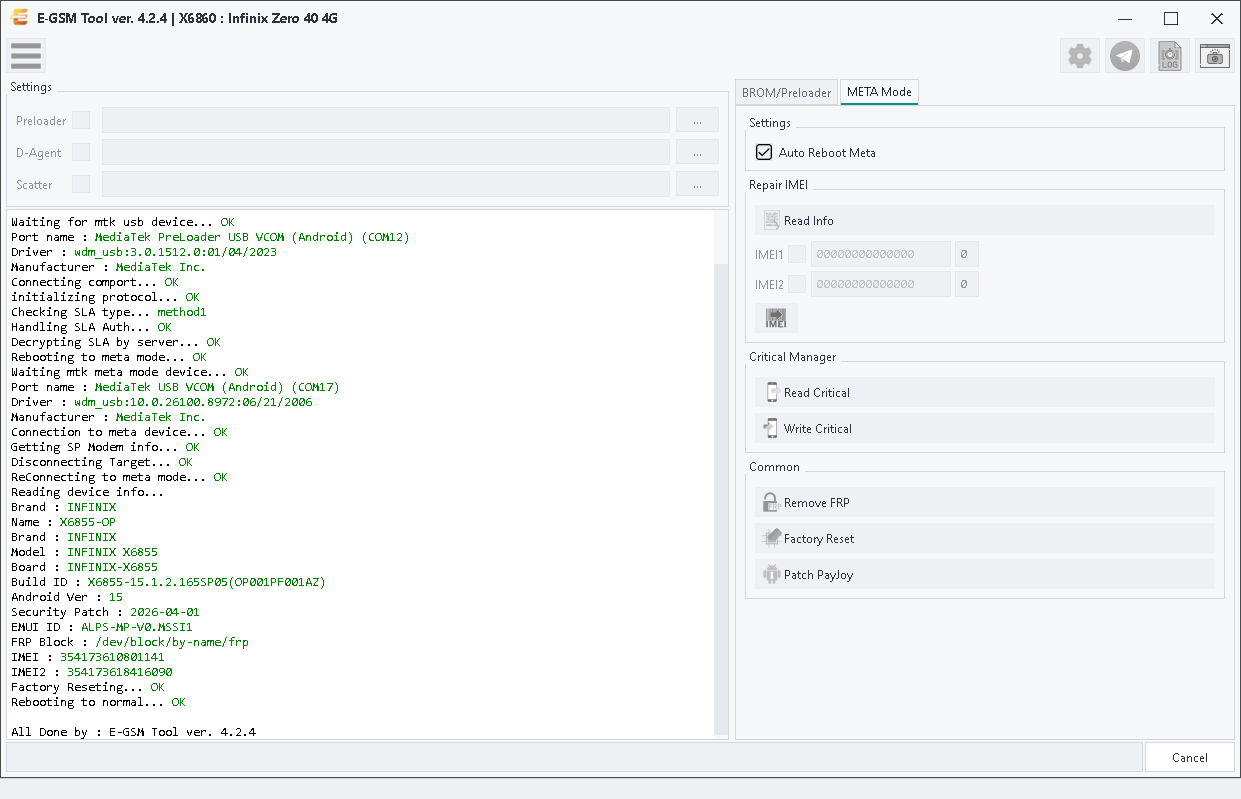Click the Factory Reset button

click(985, 539)
